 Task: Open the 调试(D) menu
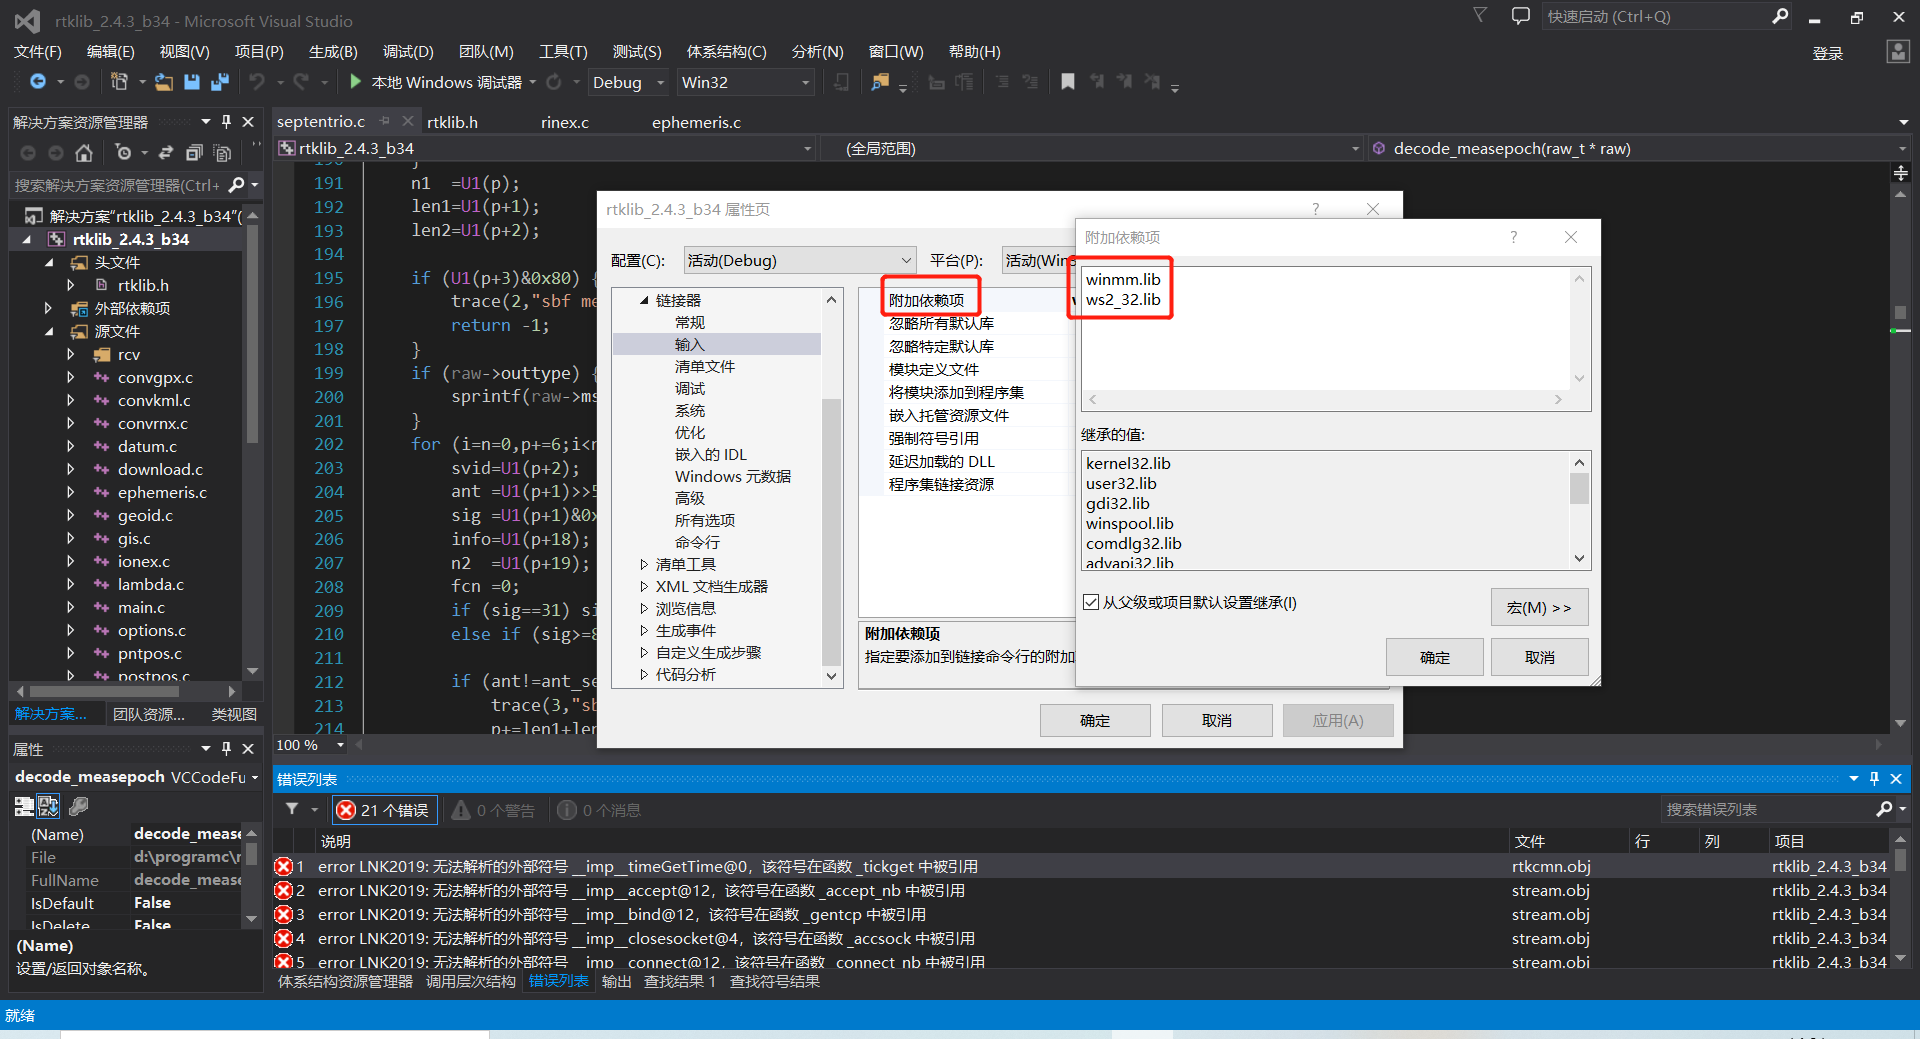pyautogui.click(x=406, y=51)
